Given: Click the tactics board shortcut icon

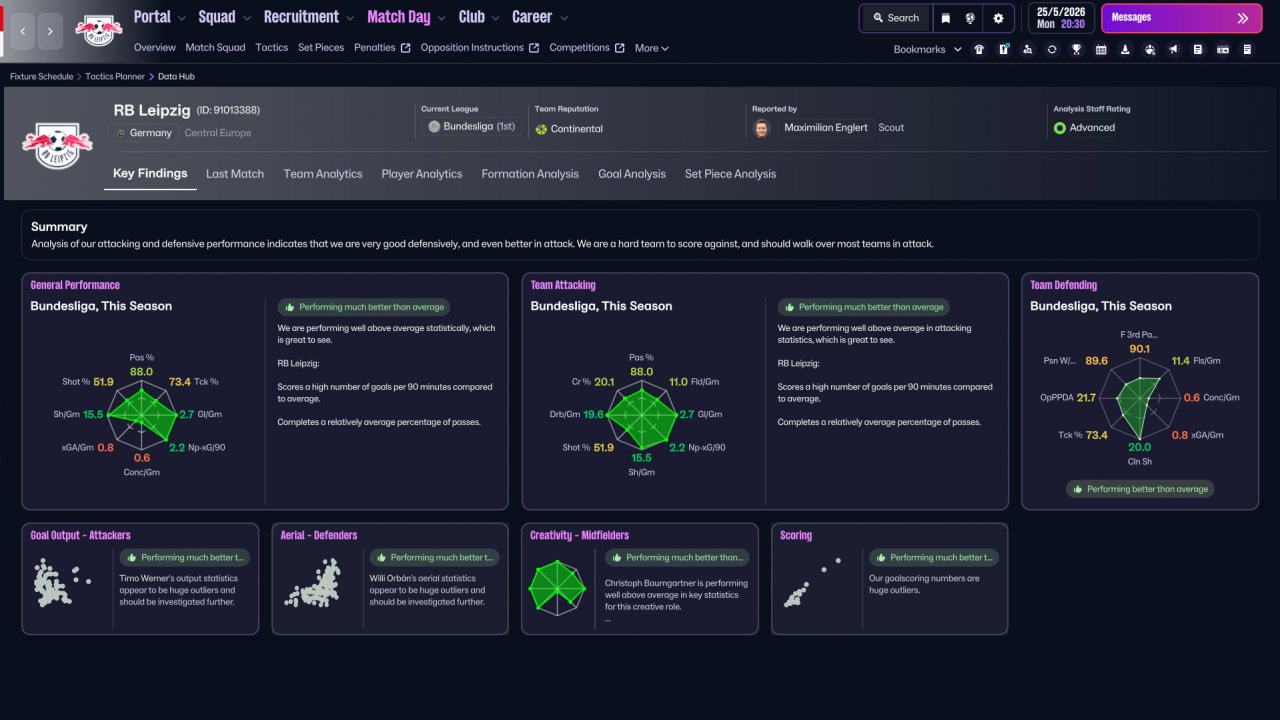Looking at the screenshot, I should point(1003,49).
